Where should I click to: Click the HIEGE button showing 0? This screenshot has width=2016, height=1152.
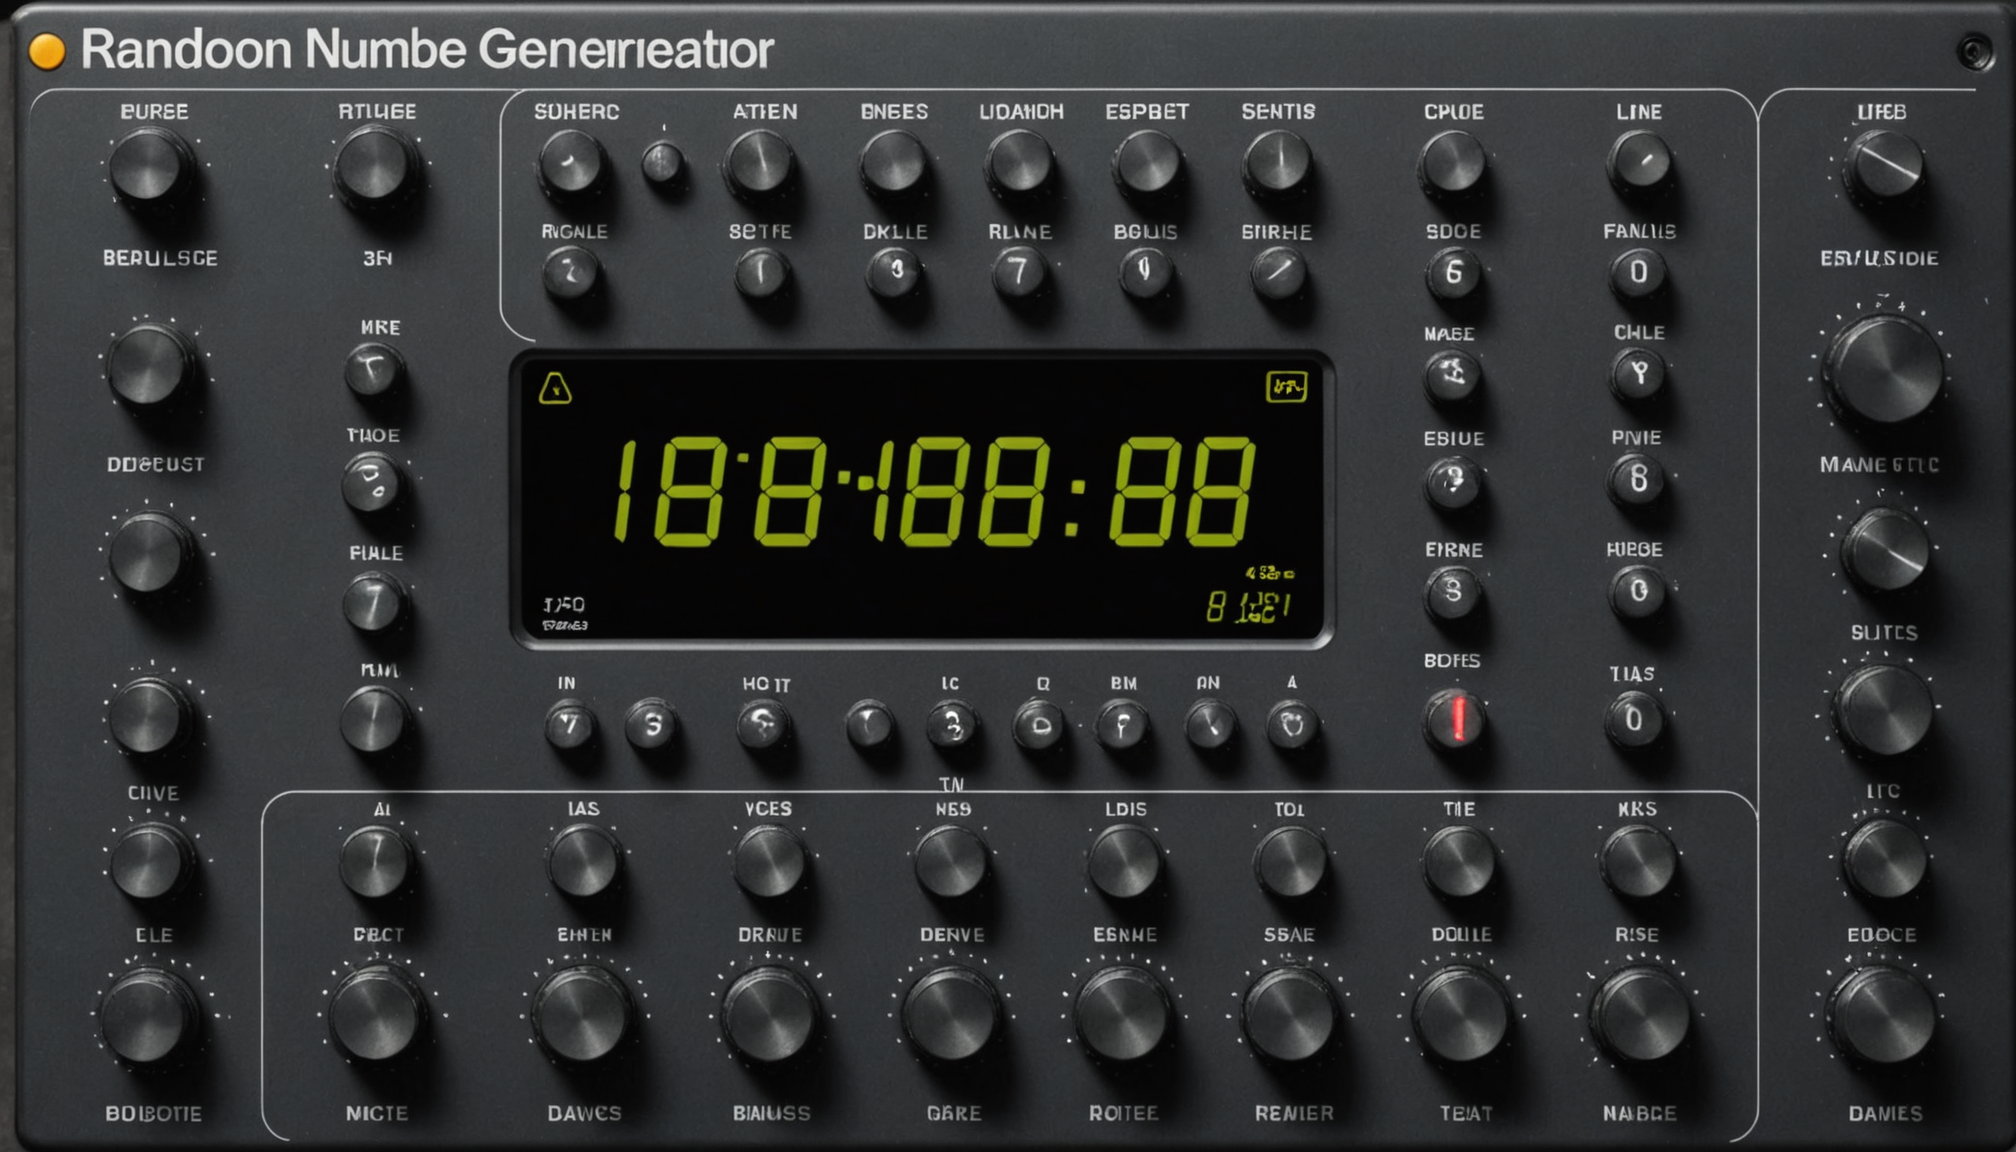pyautogui.click(x=1638, y=591)
